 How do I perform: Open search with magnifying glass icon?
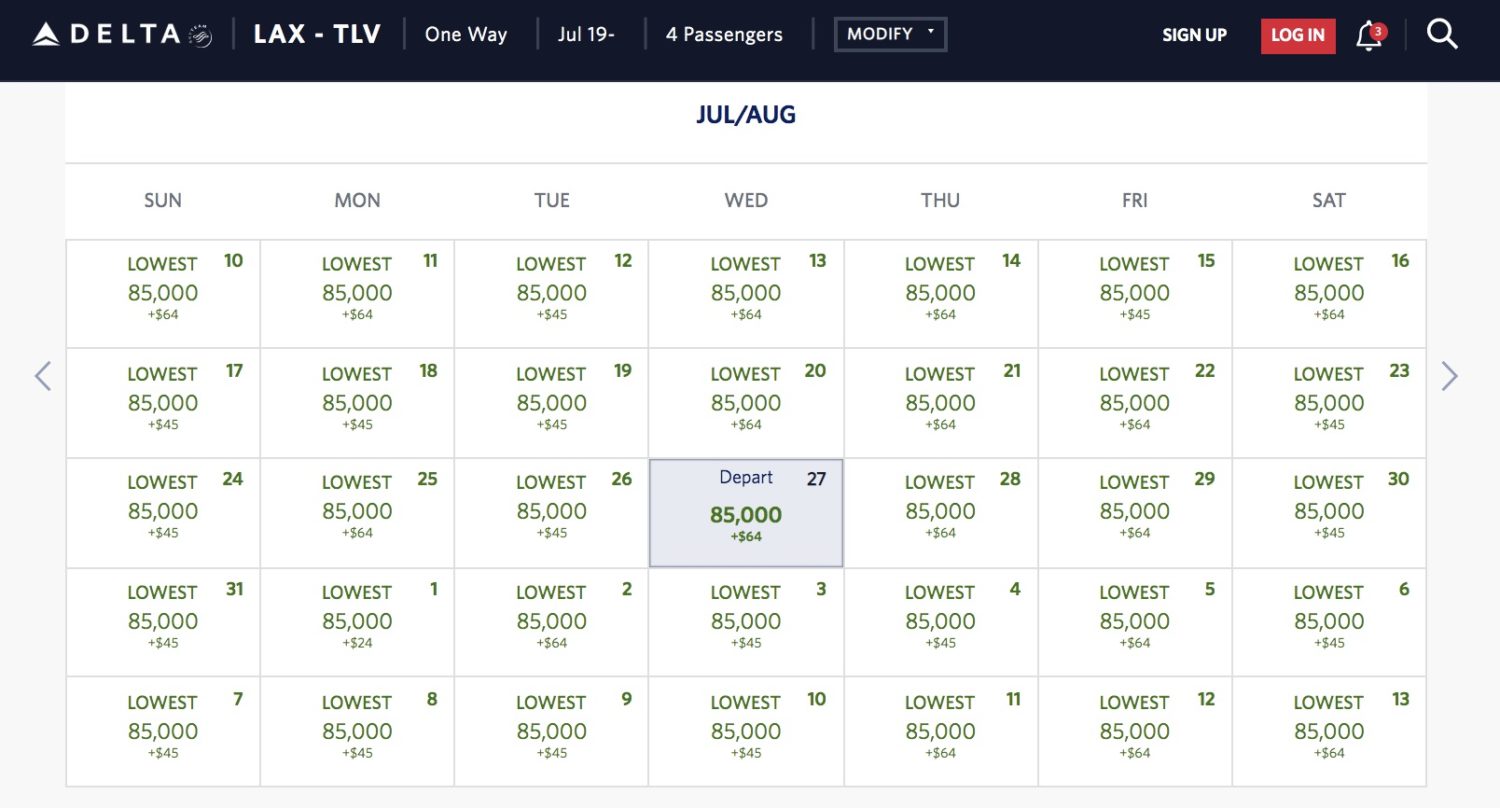[x=1441, y=35]
